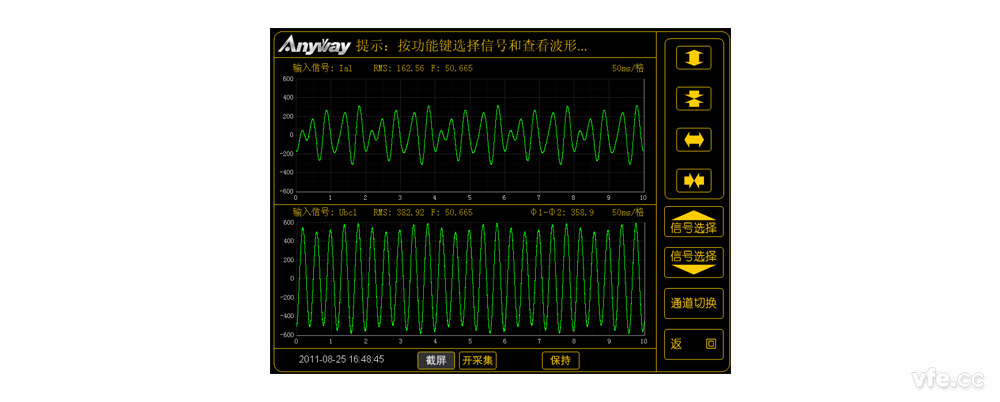Click the upper Ia1 waveform plot
The height and width of the screenshot is (402, 1000).
coord(470,134)
